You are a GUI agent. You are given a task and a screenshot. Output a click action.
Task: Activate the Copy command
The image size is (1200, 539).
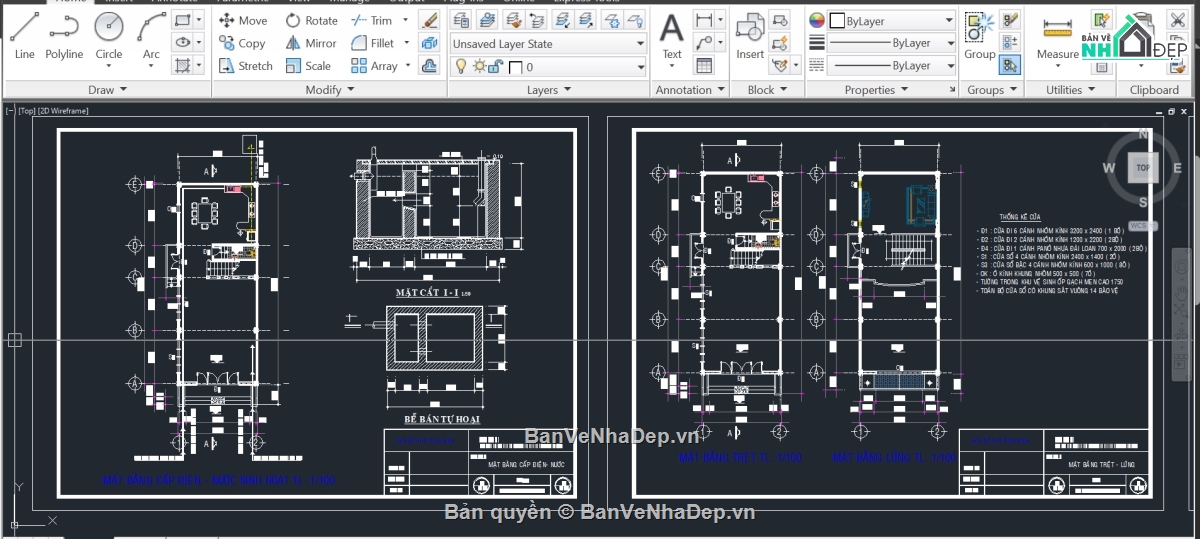(x=242, y=43)
